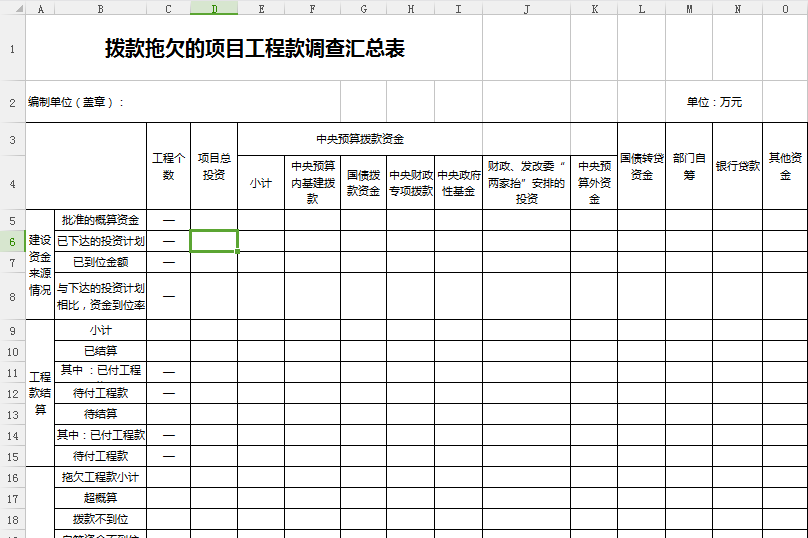Select the 单位：万元 cell

tap(714, 102)
